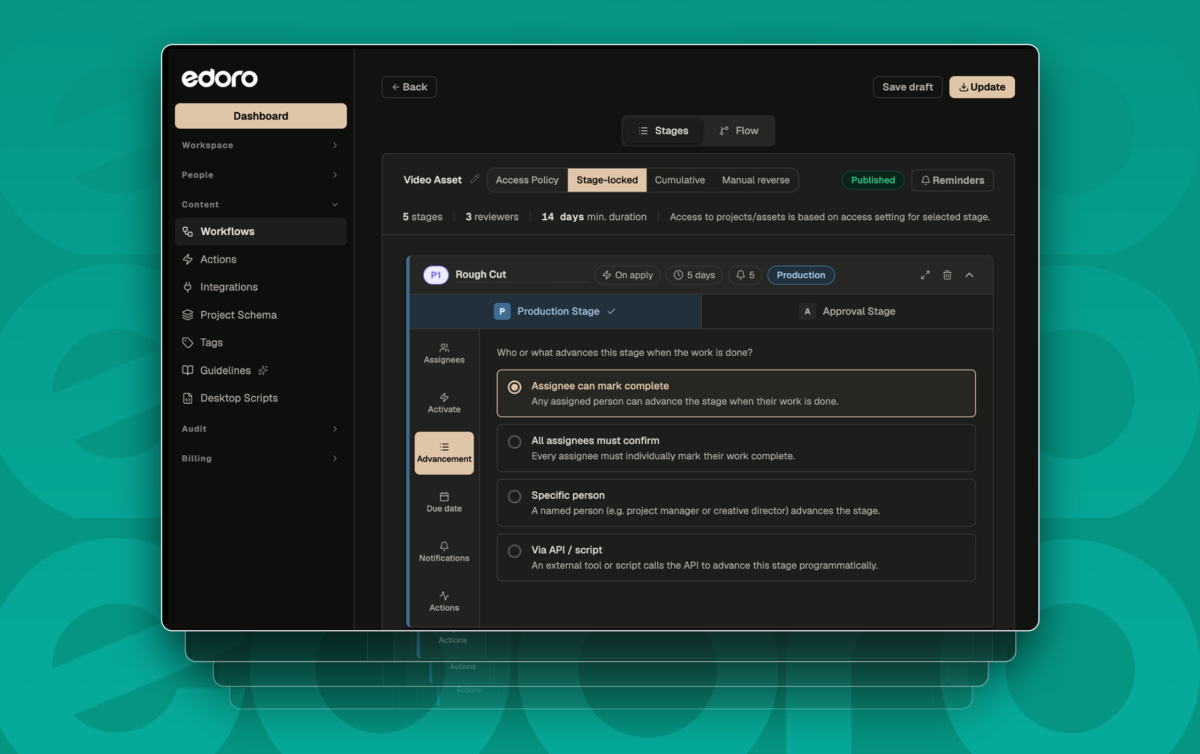Open the Approval Stage tab
Viewport: 1200px width, 754px height.
pyautogui.click(x=847, y=311)
